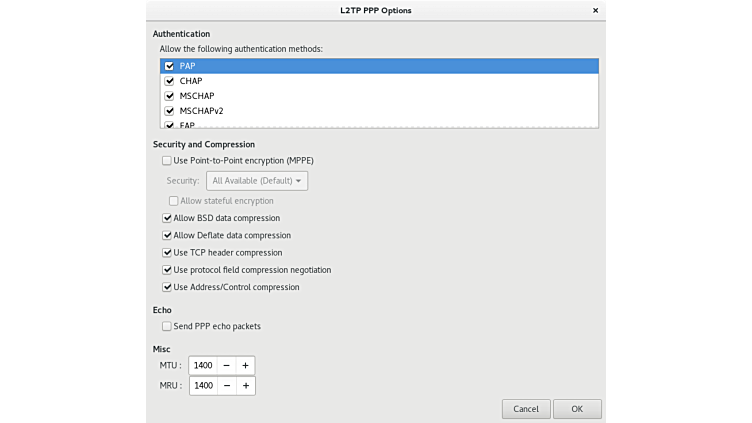Decrease MRU with the minus button

coord(227,385)
